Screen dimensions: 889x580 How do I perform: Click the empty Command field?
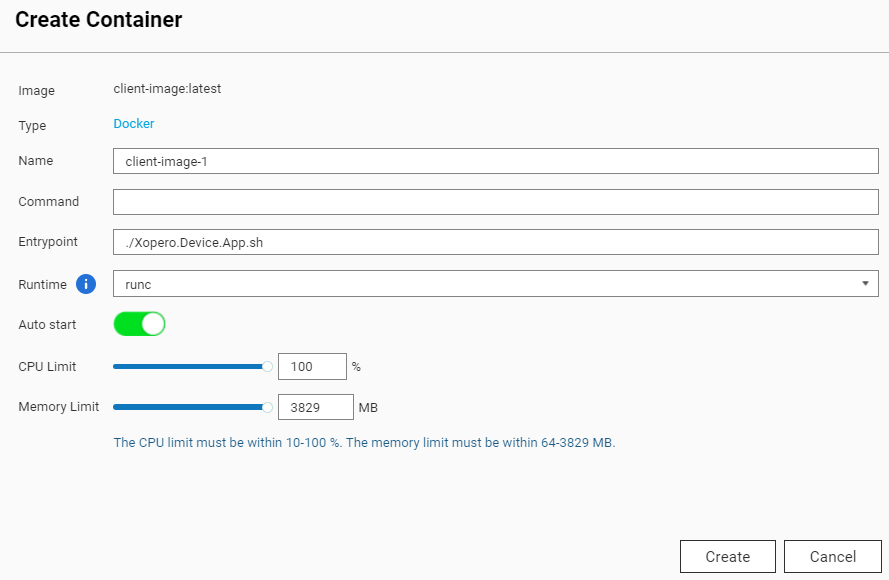click(x=495, y=201)
